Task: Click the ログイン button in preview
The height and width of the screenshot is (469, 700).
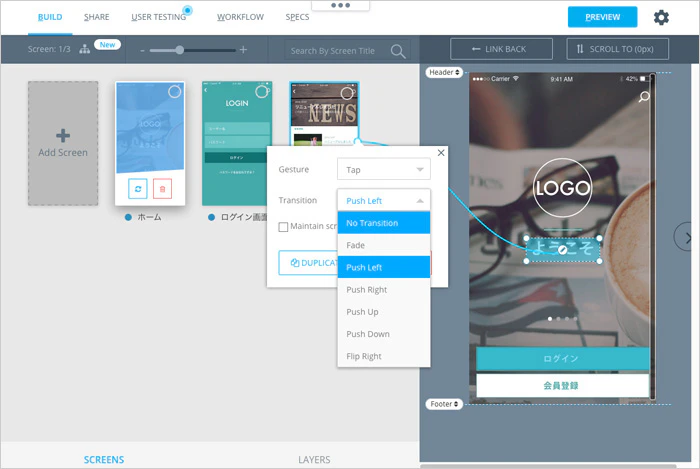Action: tap(562, 359)
